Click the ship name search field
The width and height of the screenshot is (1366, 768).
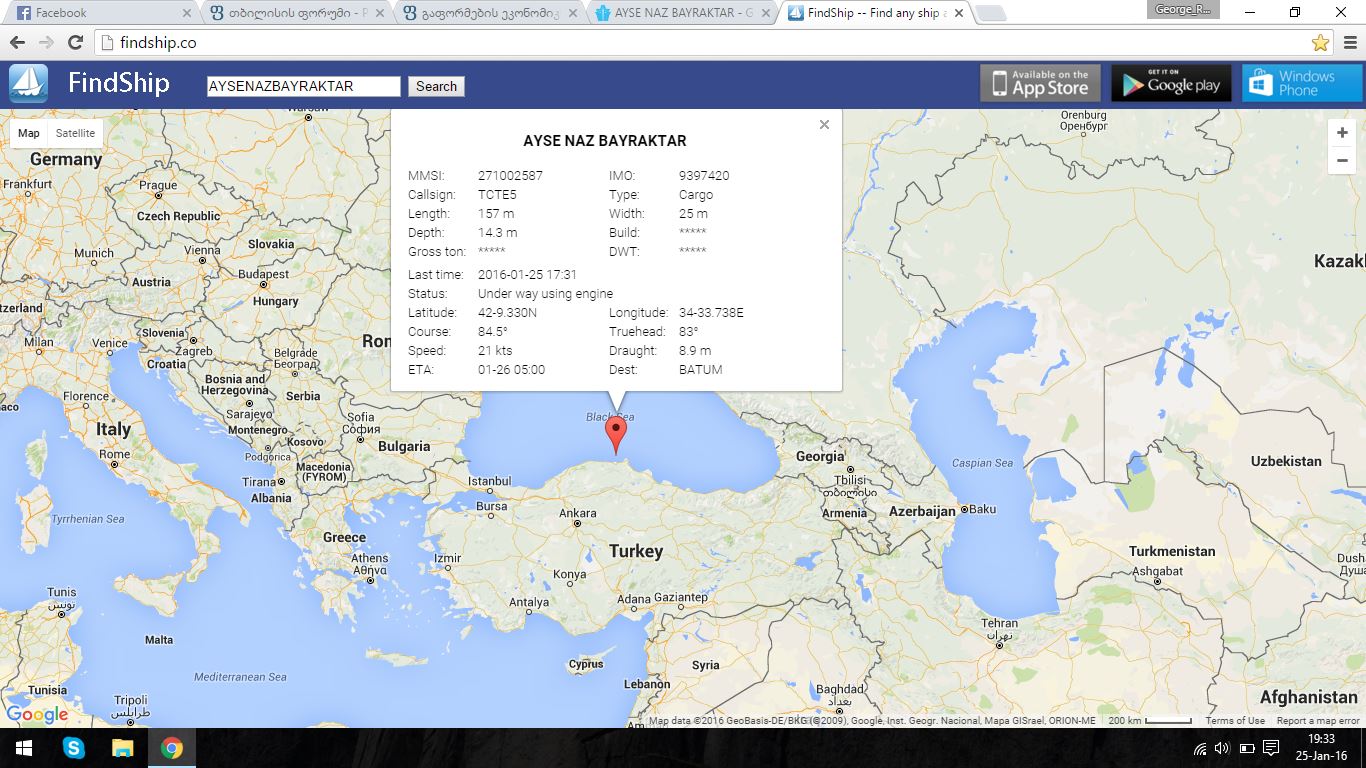[x=303, y=86]
